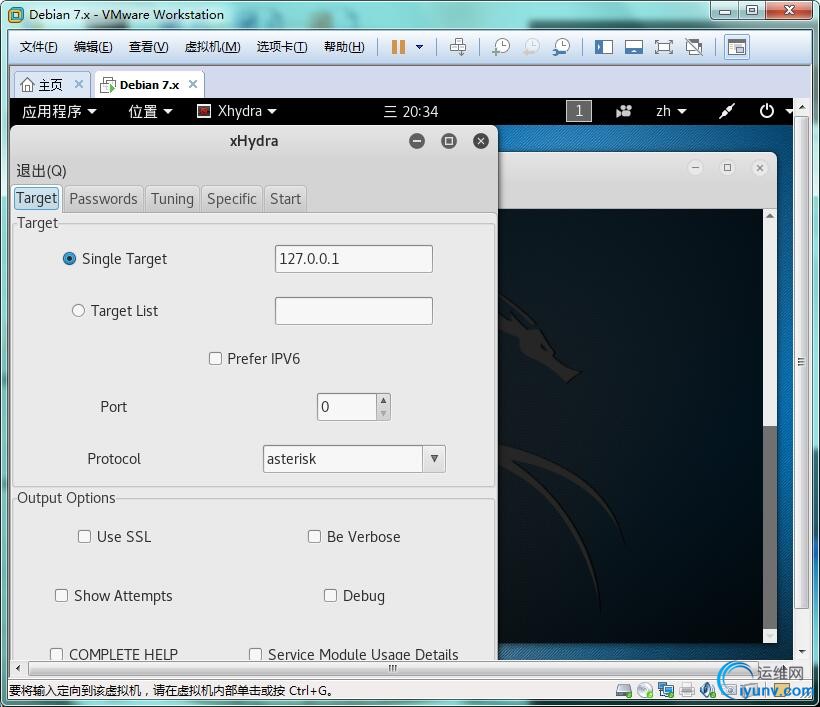Select the Single Target radio button
The image size is (820, 707).
(x=69, y=258)
